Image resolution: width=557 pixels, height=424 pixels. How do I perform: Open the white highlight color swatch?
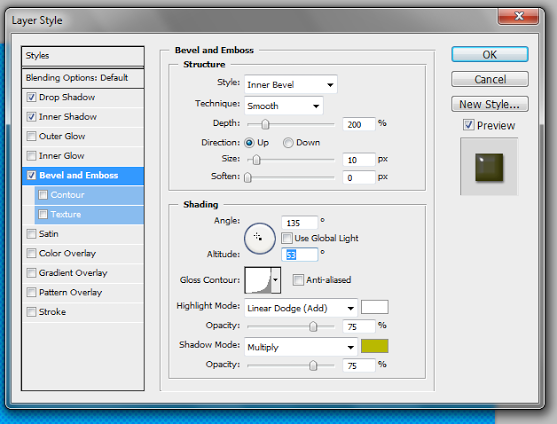pos(374,307)
